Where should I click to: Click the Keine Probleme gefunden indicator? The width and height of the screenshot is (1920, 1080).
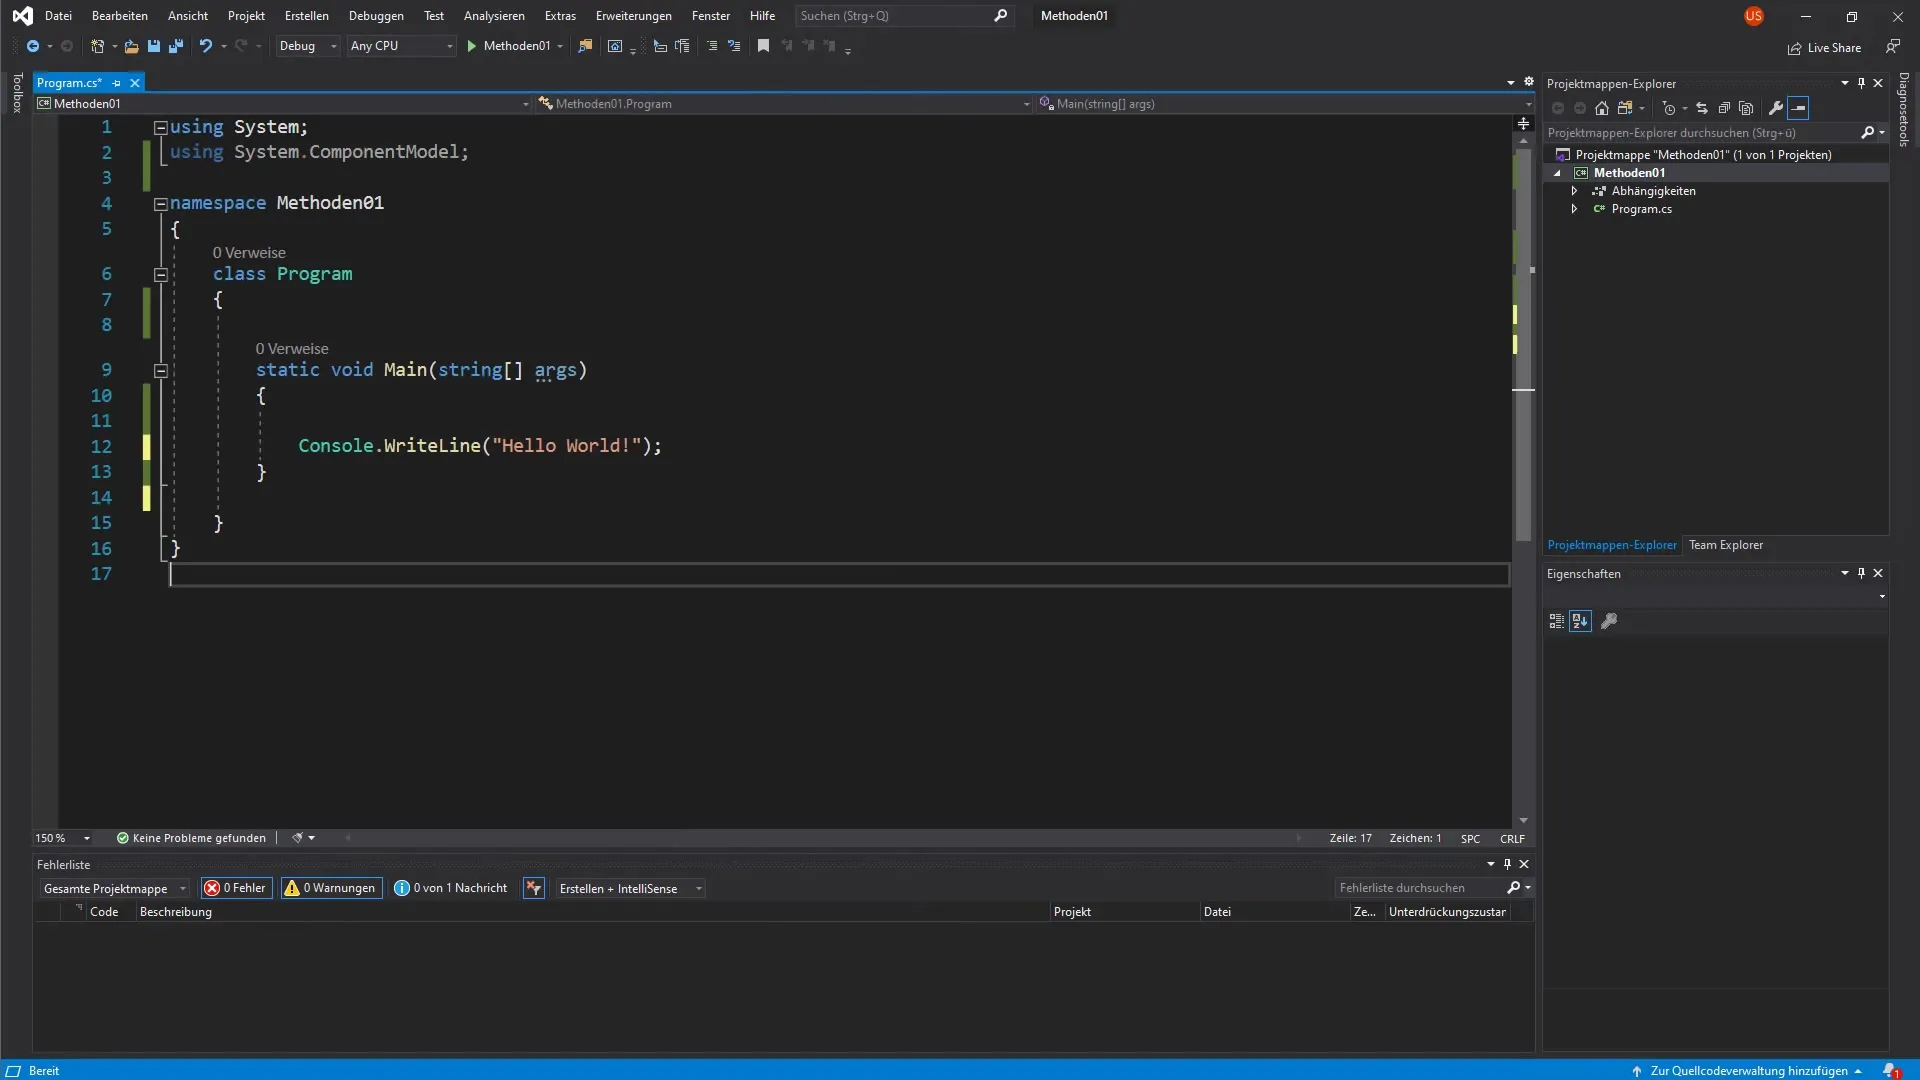(191, 838)
